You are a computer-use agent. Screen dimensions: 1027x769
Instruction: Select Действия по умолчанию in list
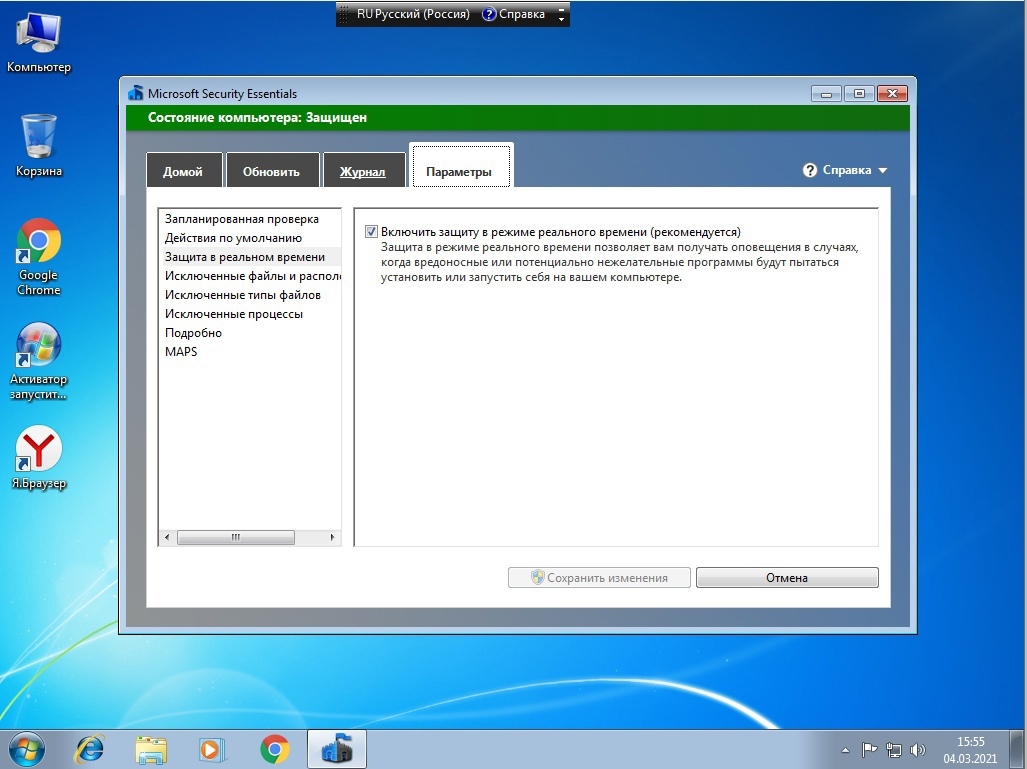[249, 238]
